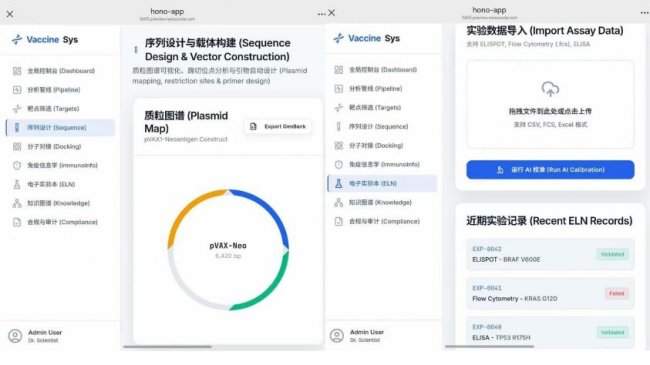Open Knowledge graph icon in left window
The width and height of the screenshot is (650, 365).
pyautogui.click(x=17, y=203)
